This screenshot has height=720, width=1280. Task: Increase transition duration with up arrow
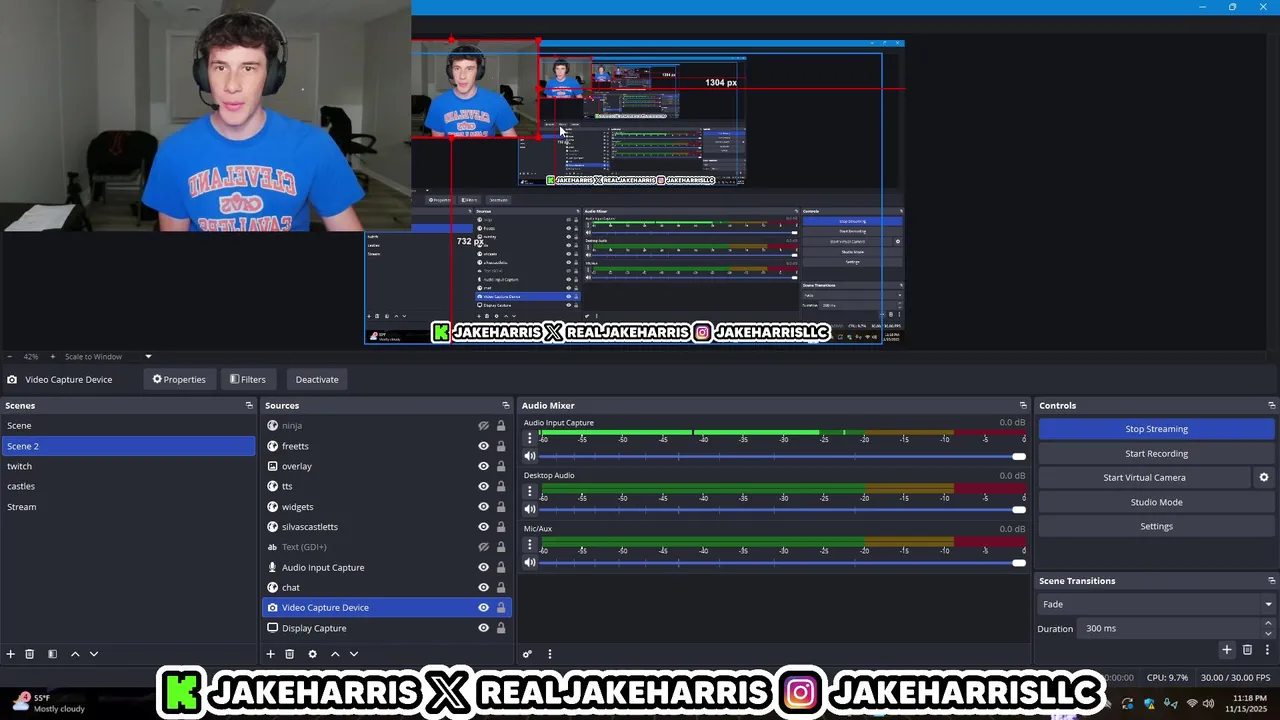(x=1268, y=624)
